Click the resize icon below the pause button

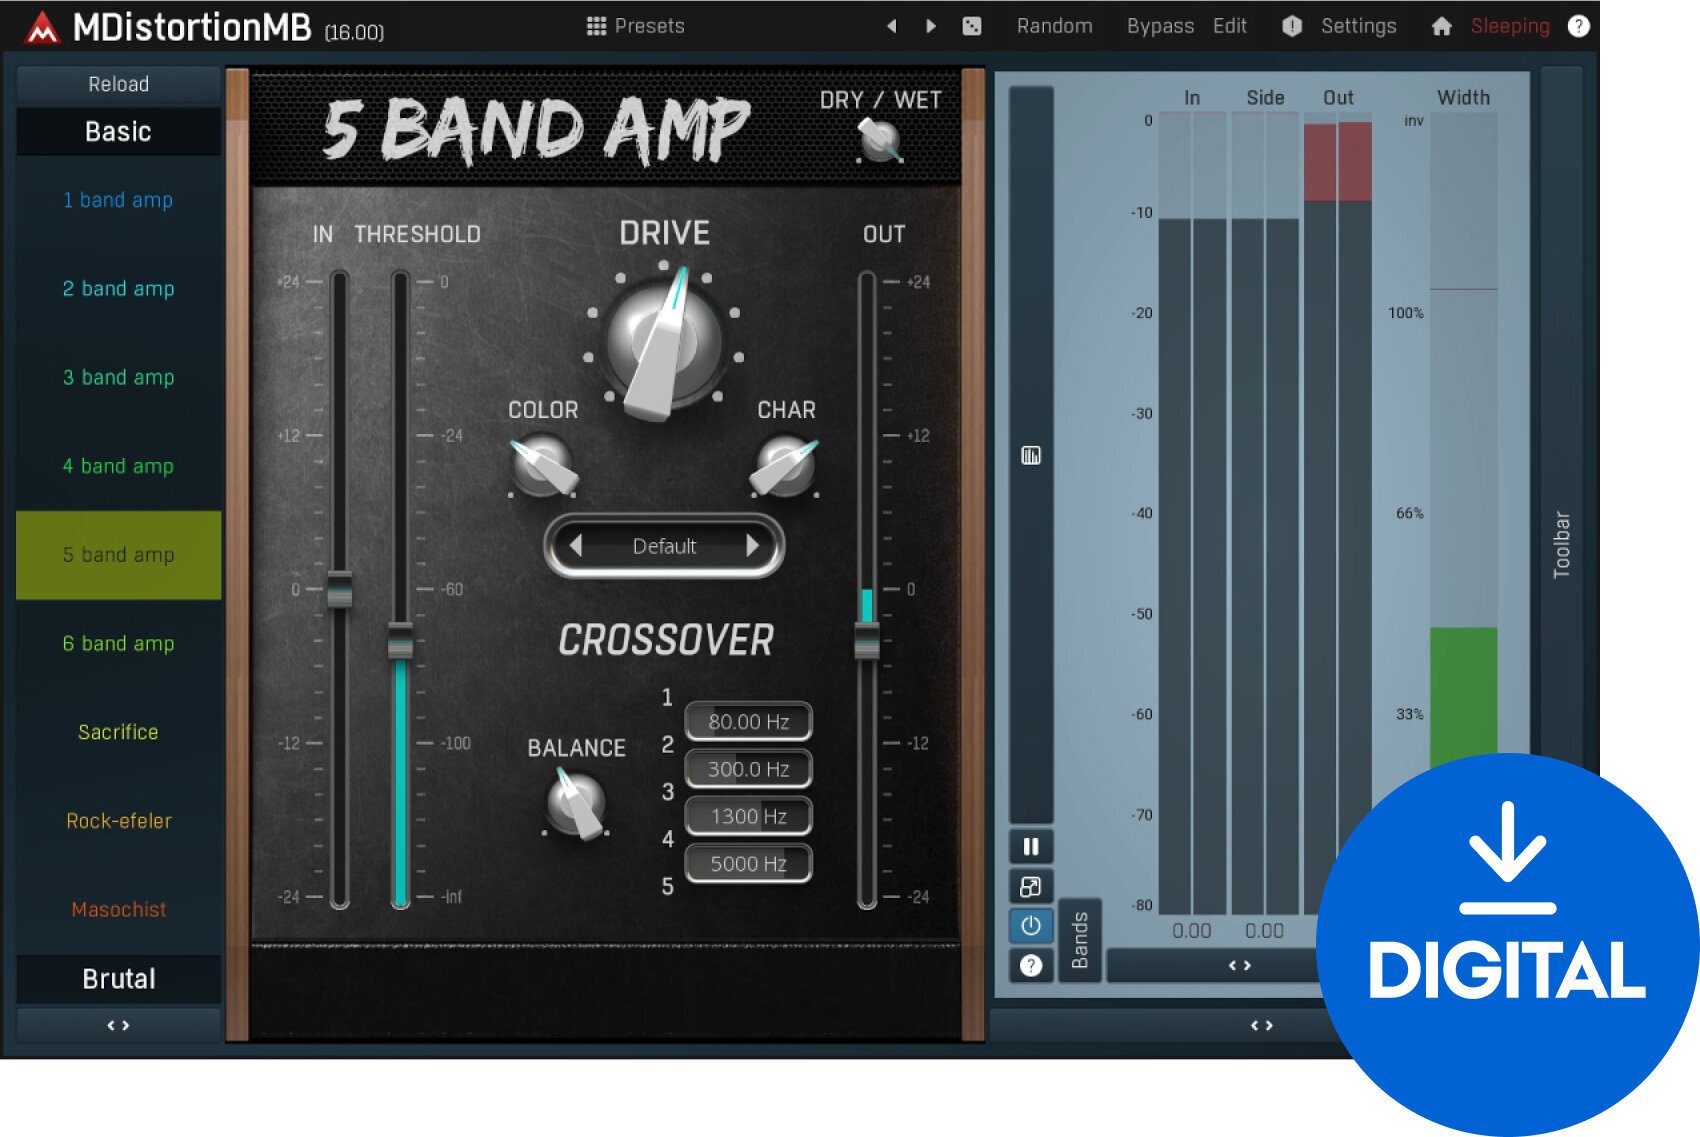coord(1029,886)
